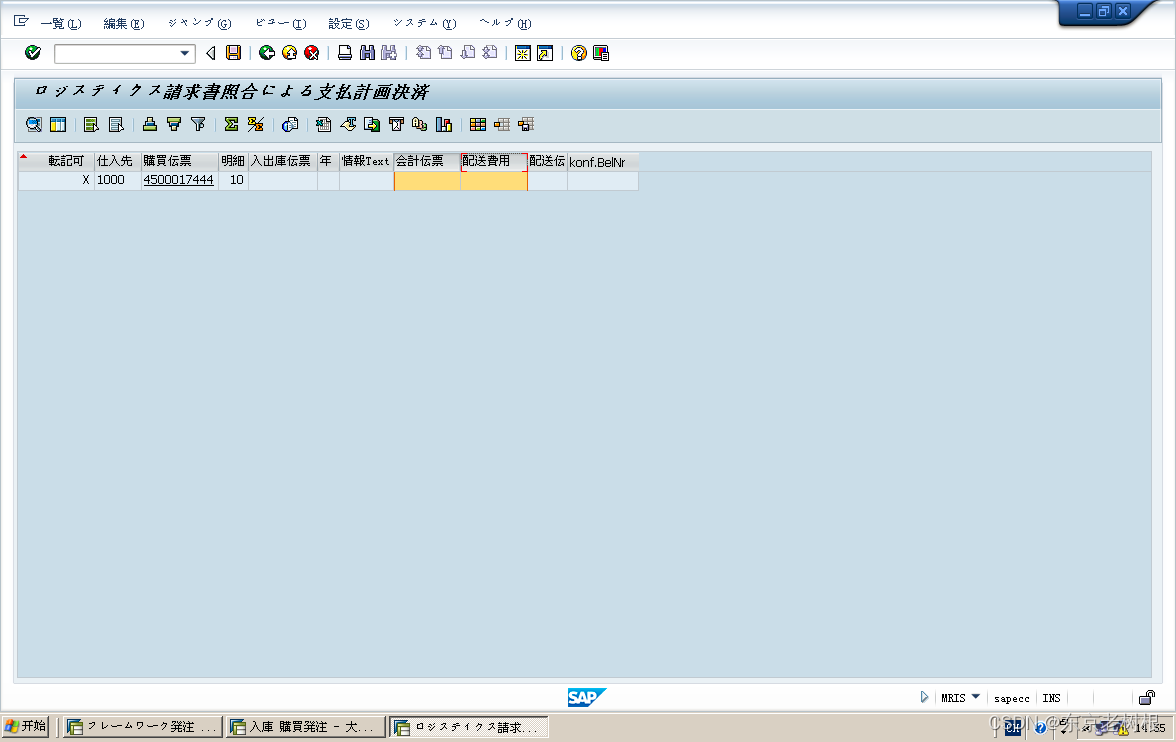
Task: Click the set filter funnel icon
Action: [197, 124]
